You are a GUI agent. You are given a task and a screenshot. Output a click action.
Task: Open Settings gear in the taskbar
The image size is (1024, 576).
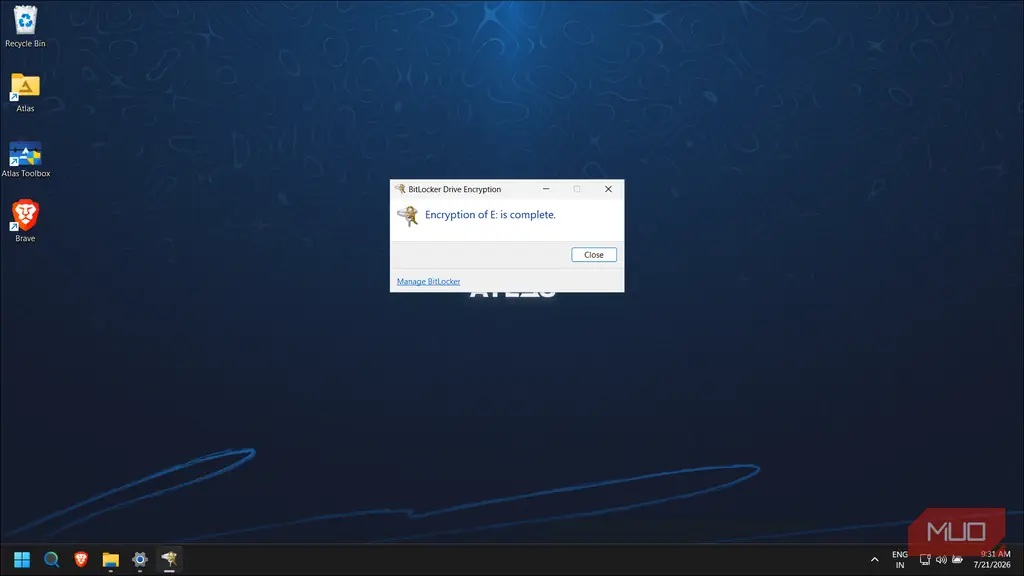pos(140,560)
